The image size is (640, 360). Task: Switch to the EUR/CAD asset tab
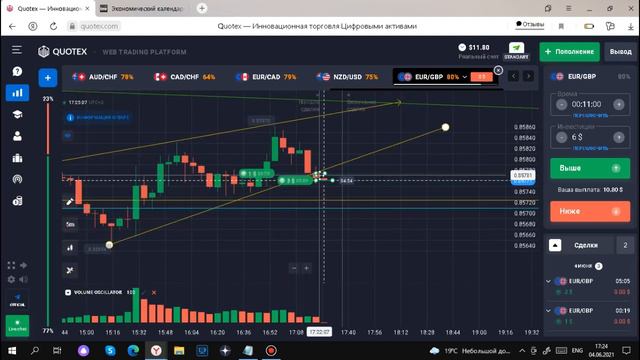(266, 77)
